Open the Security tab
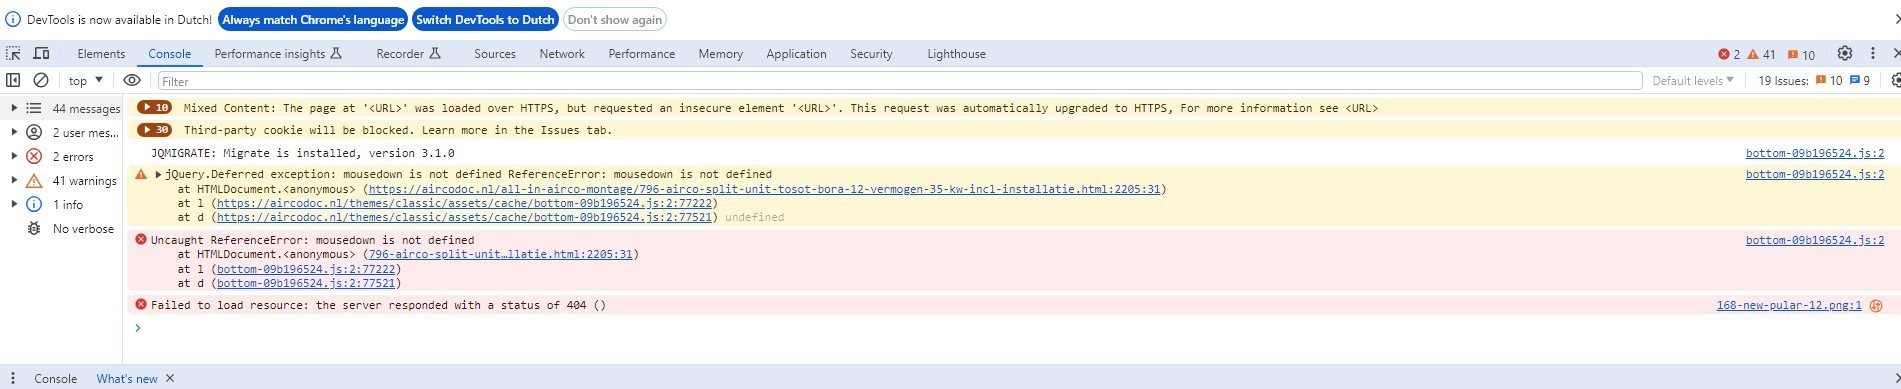1901x389 pixels. click(871, 54)
